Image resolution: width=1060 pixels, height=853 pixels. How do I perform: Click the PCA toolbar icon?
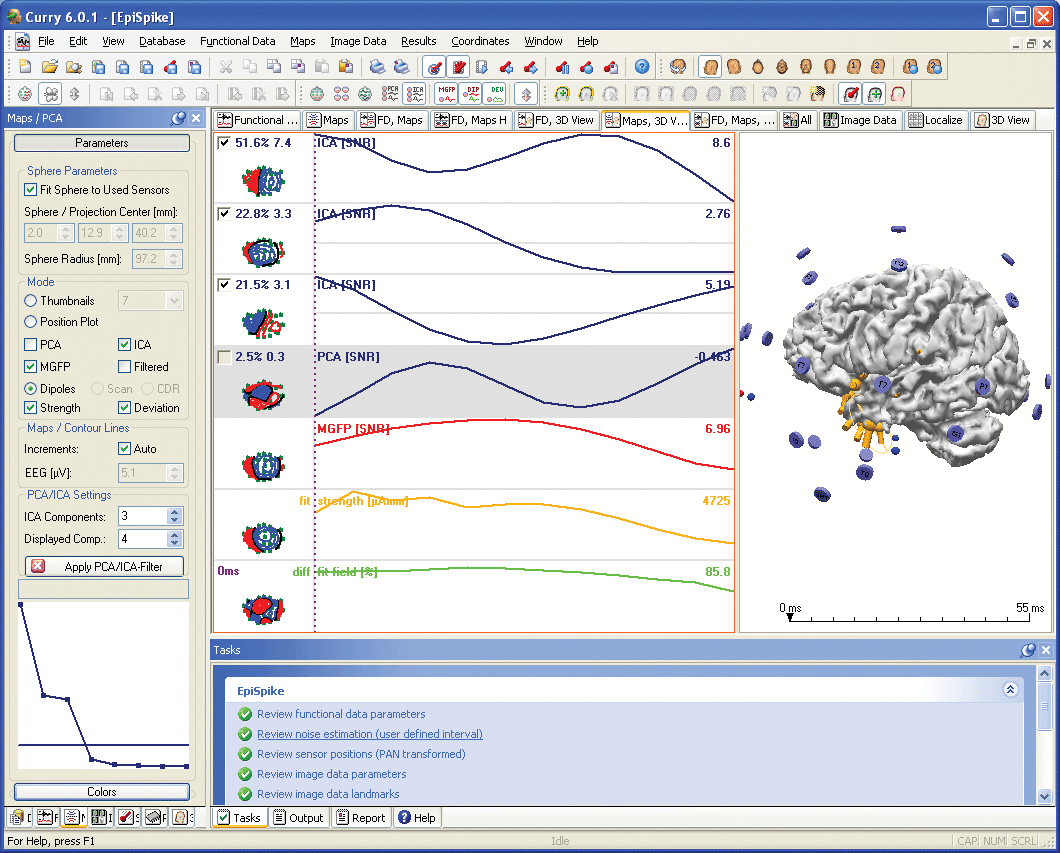click(x=389, y=94)
